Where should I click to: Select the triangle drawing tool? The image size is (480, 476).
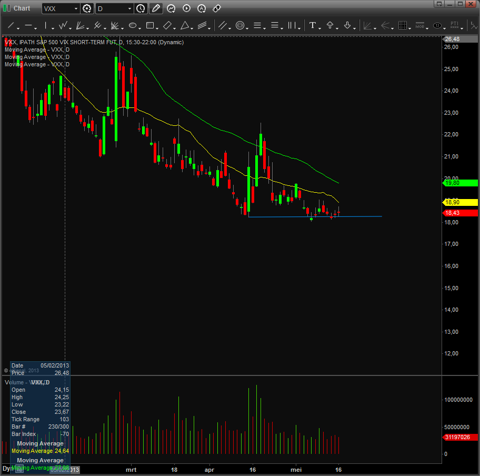pyautogui.click(x=185, y=25)
